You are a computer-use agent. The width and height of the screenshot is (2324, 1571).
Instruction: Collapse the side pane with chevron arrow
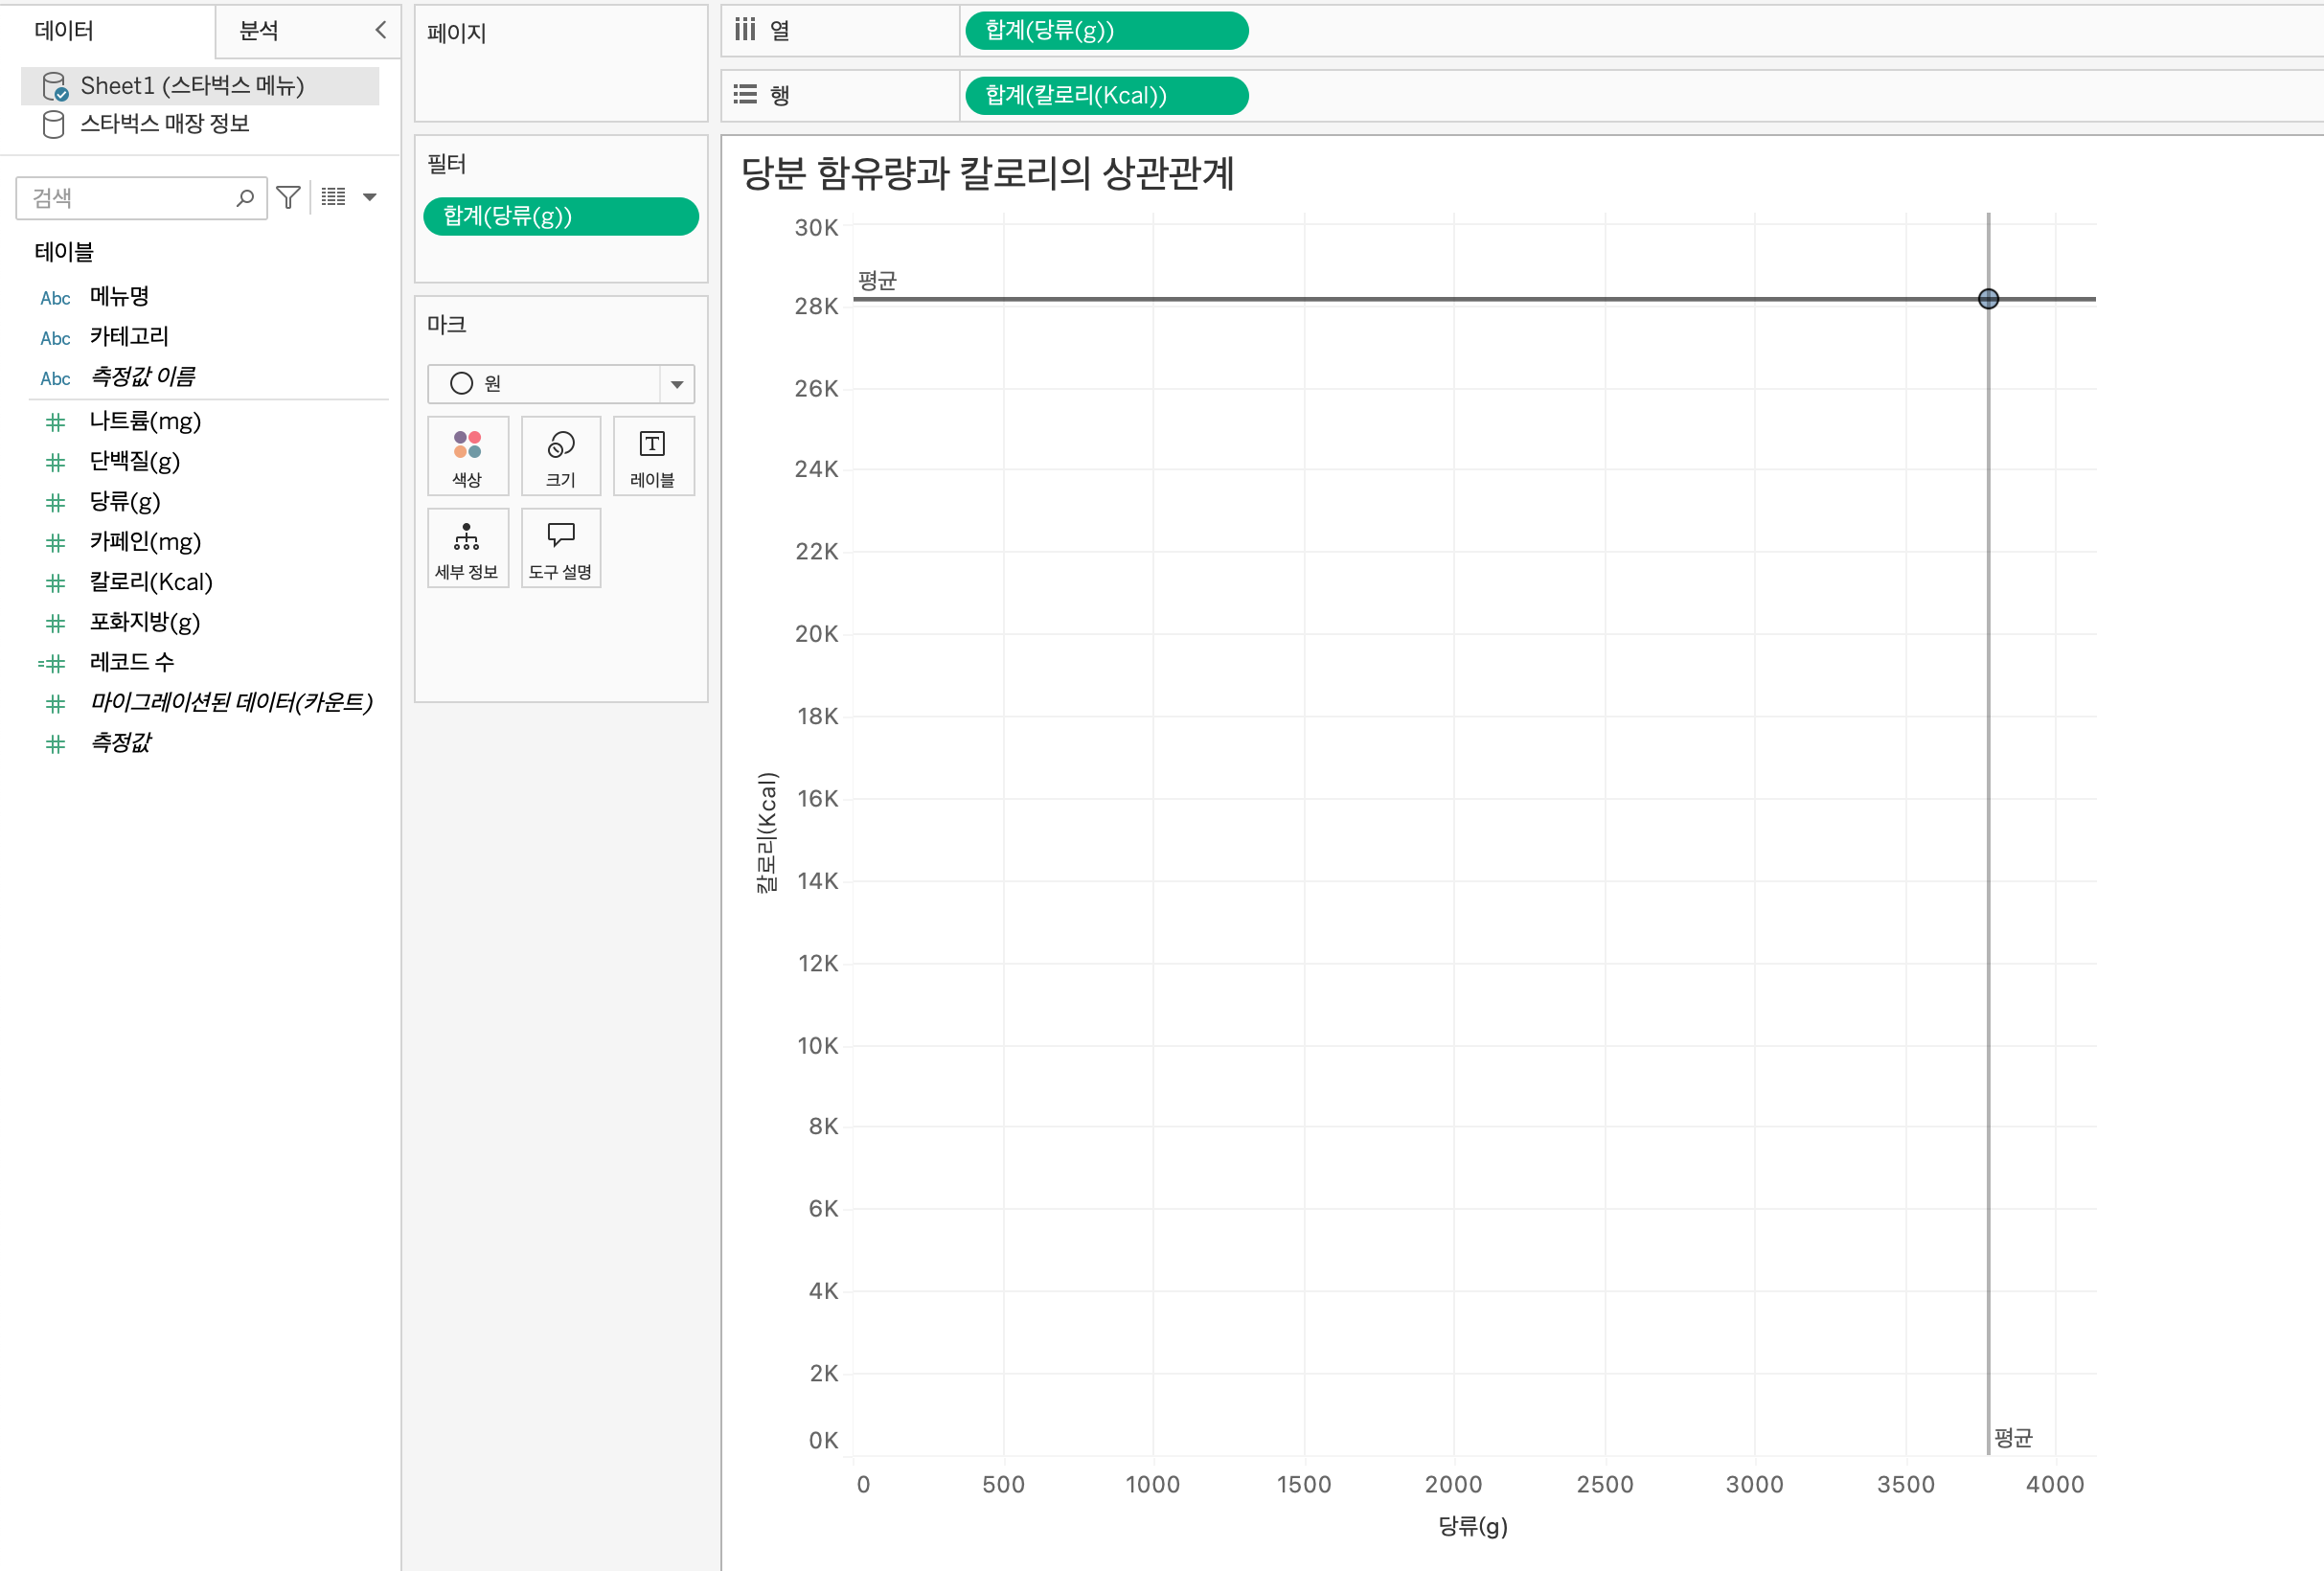click(x=380, y=30)
